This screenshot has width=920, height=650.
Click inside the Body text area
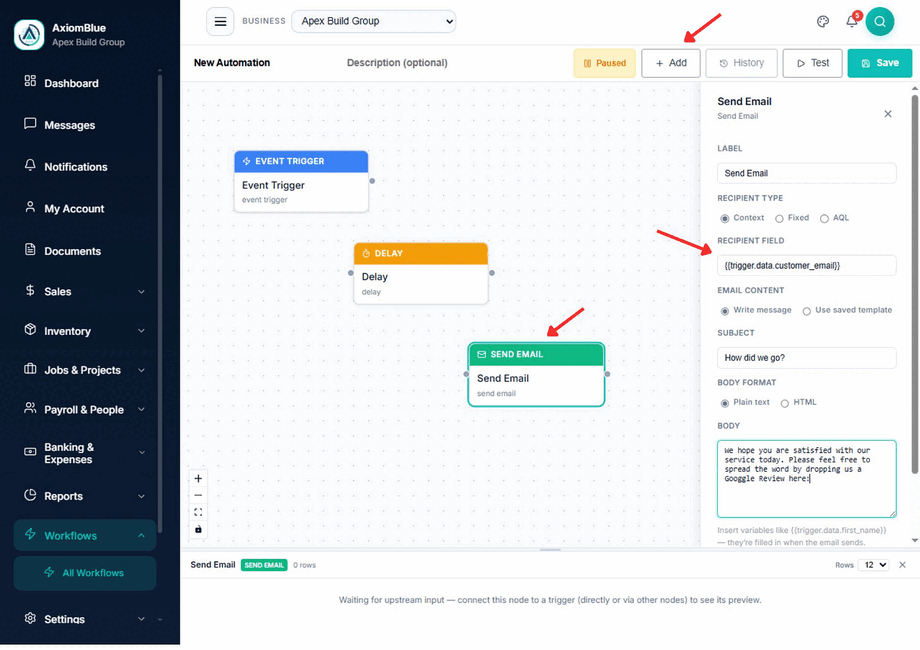click(806, 479)
